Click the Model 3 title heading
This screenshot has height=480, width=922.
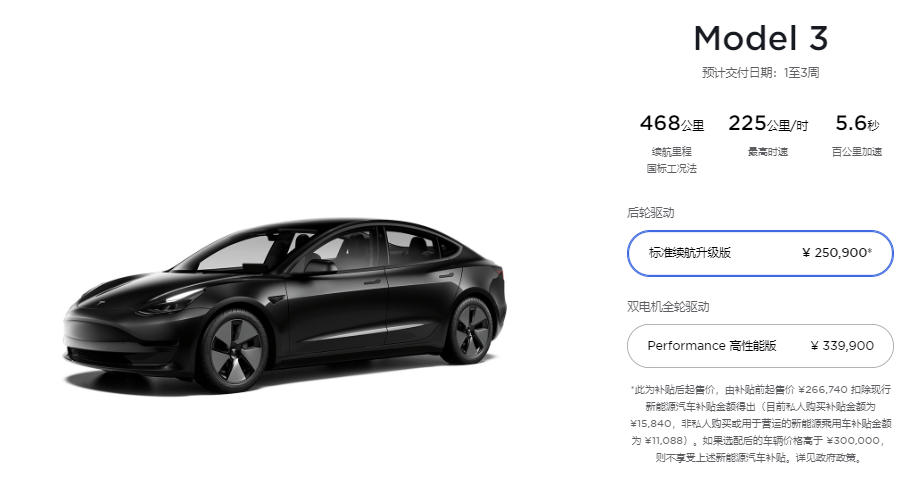click(x=761, y=38)
